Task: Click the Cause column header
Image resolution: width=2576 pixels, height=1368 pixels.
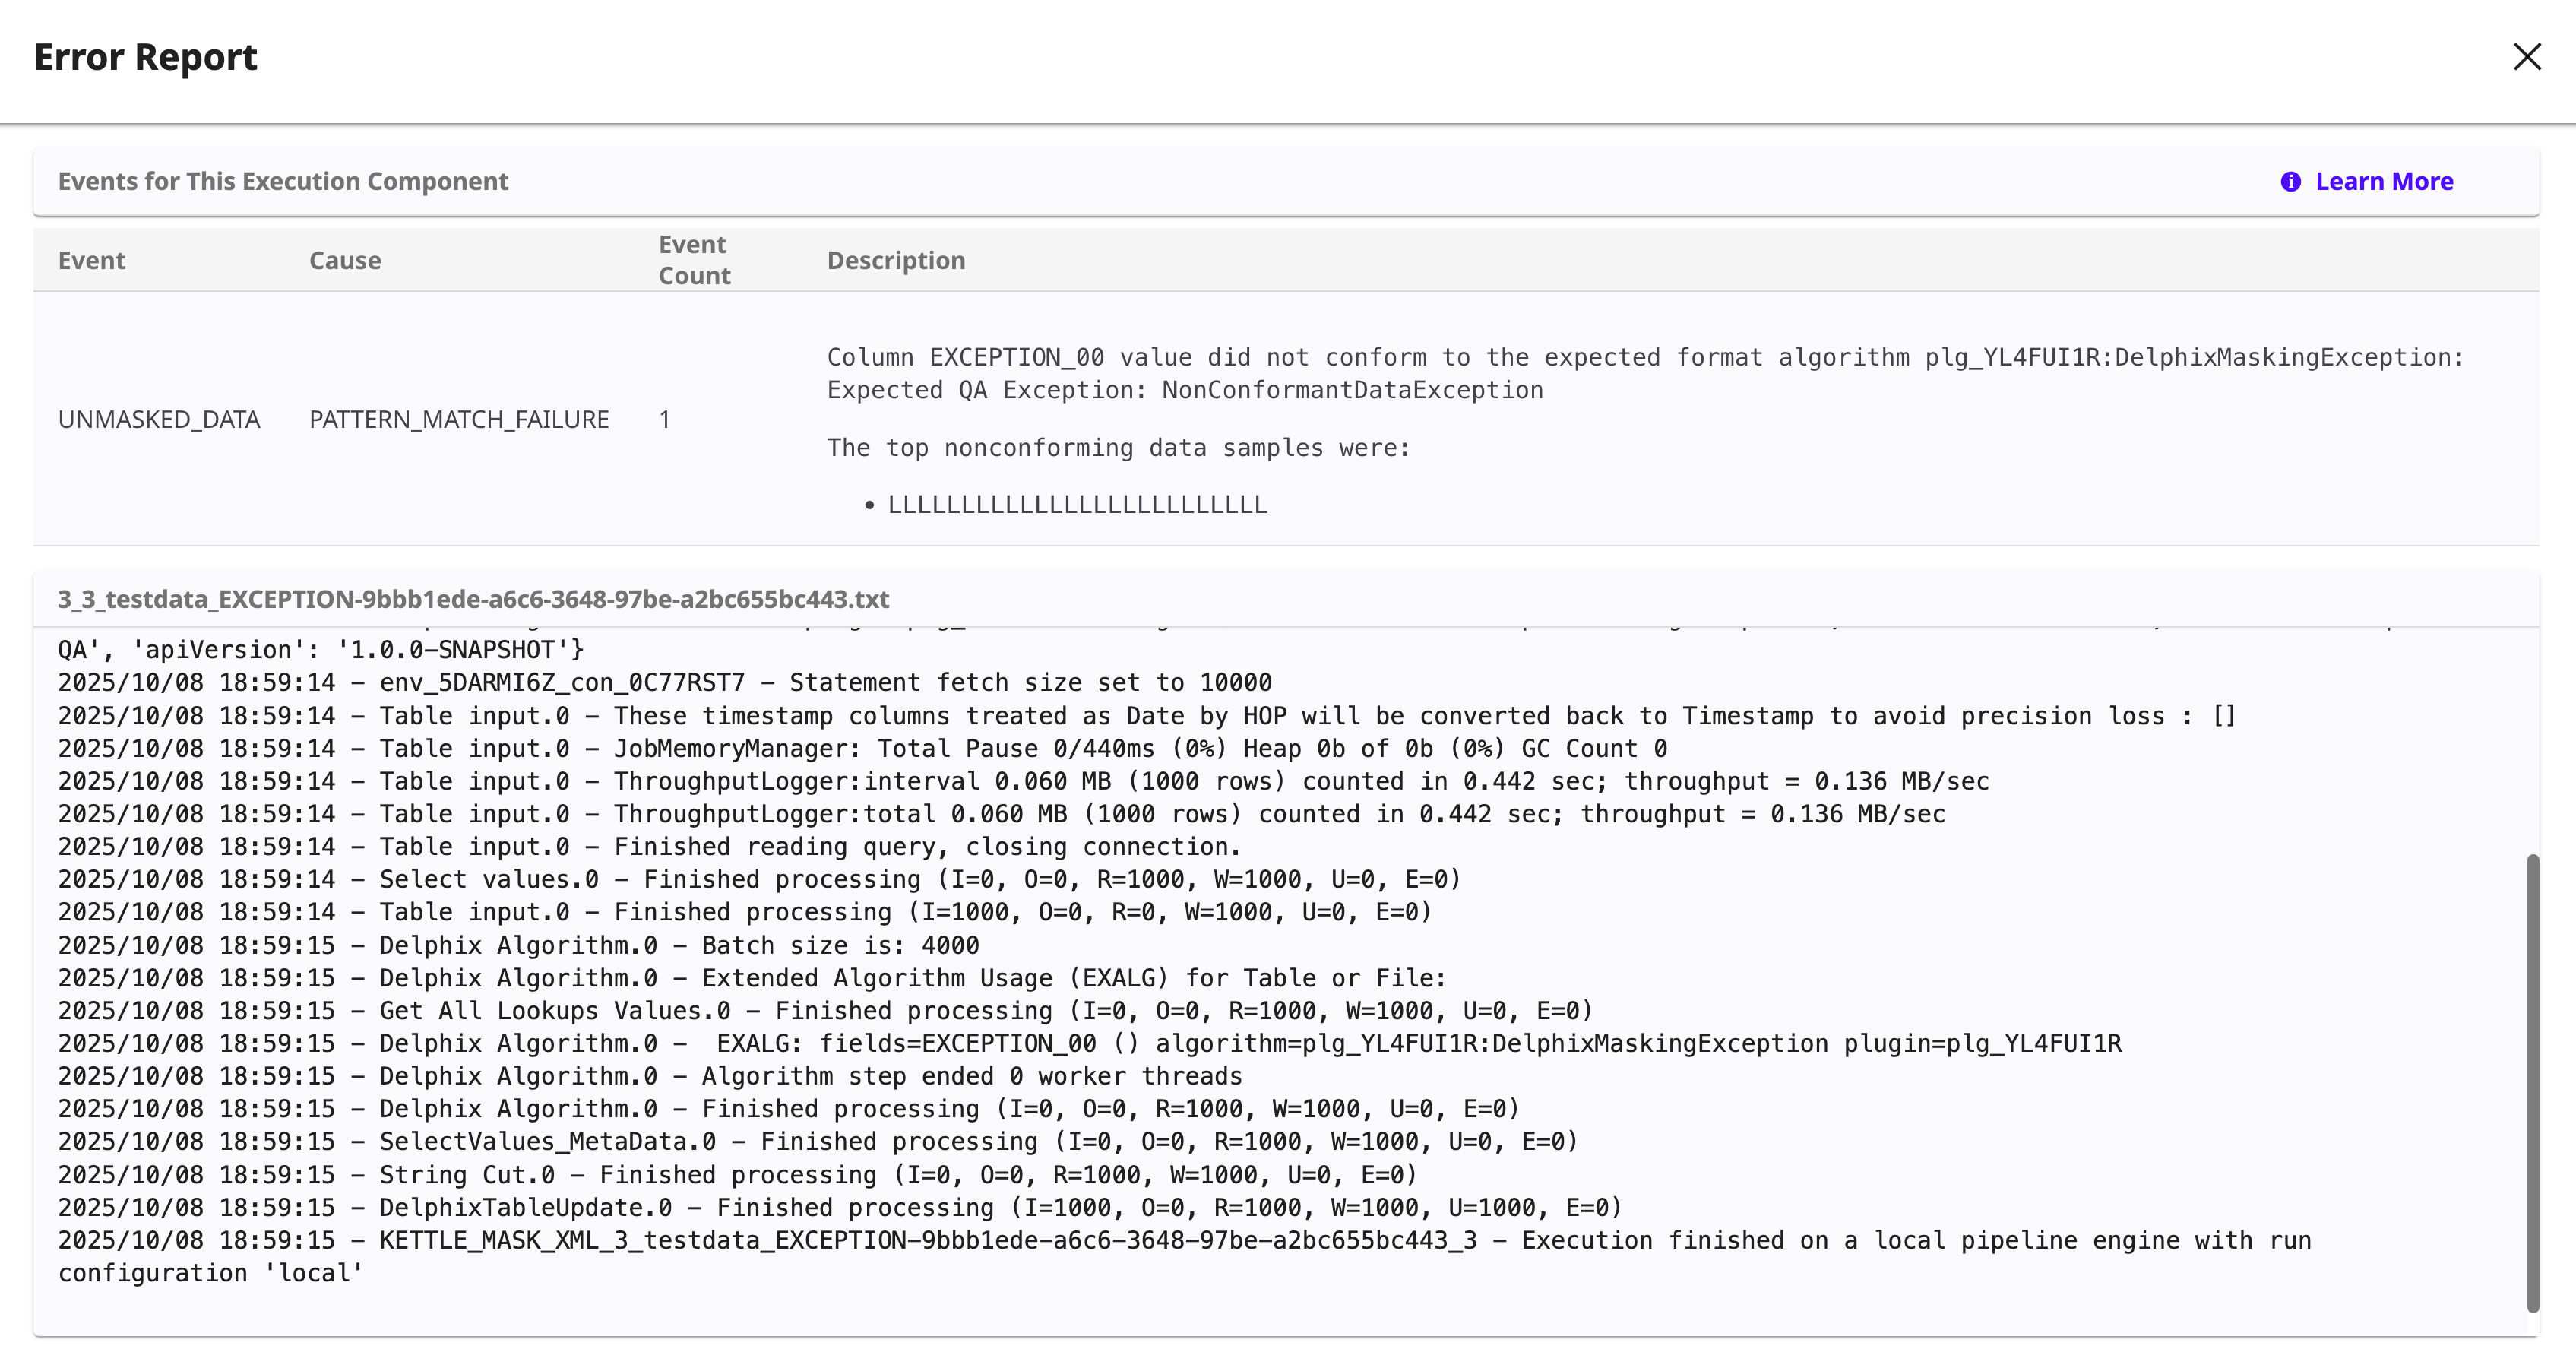Action: (x=344, y=260)
